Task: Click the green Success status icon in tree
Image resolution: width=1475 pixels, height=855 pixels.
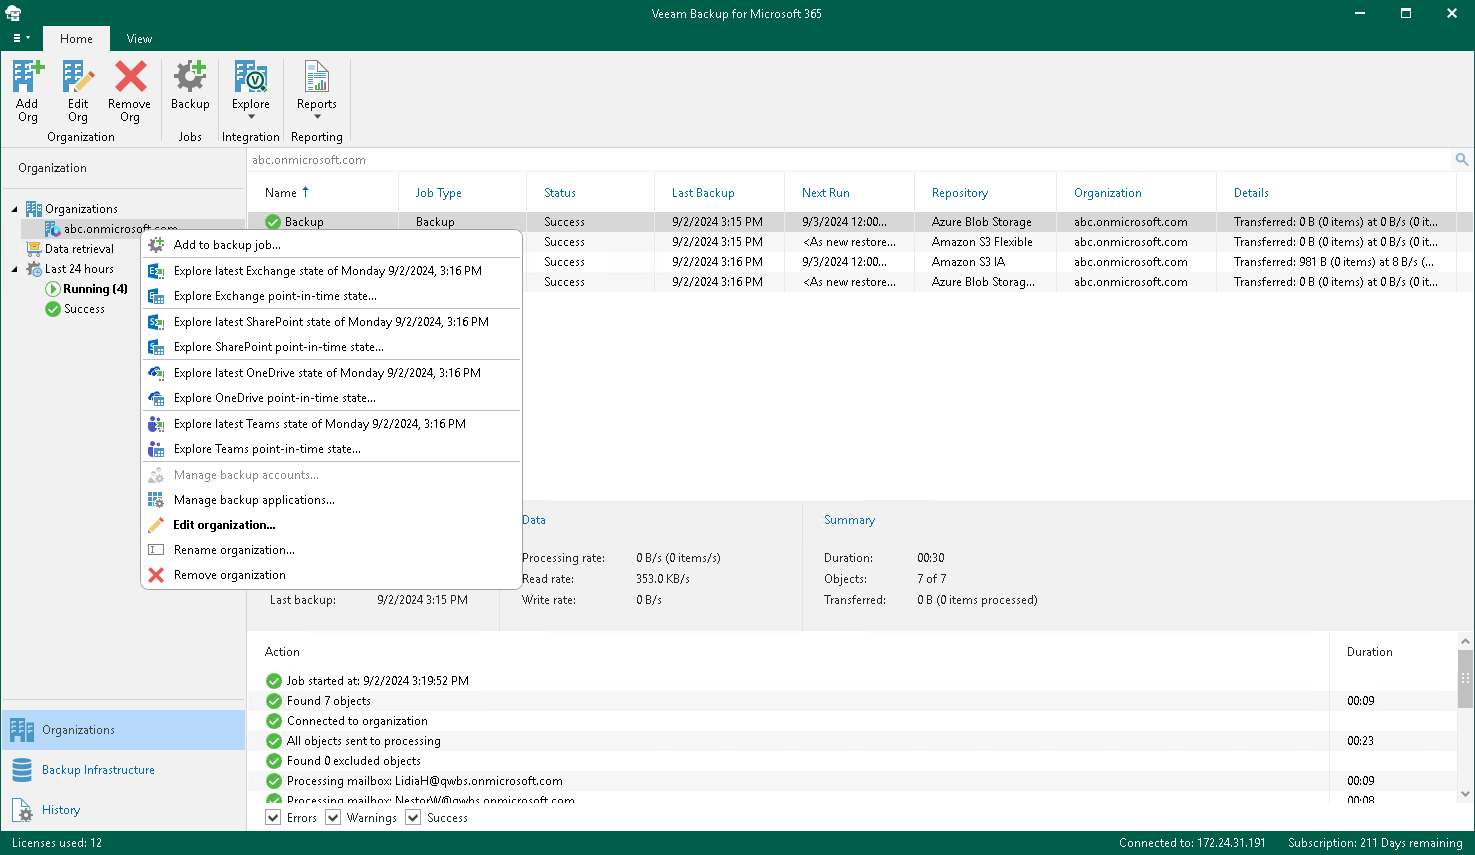Action: pos(53,309)
